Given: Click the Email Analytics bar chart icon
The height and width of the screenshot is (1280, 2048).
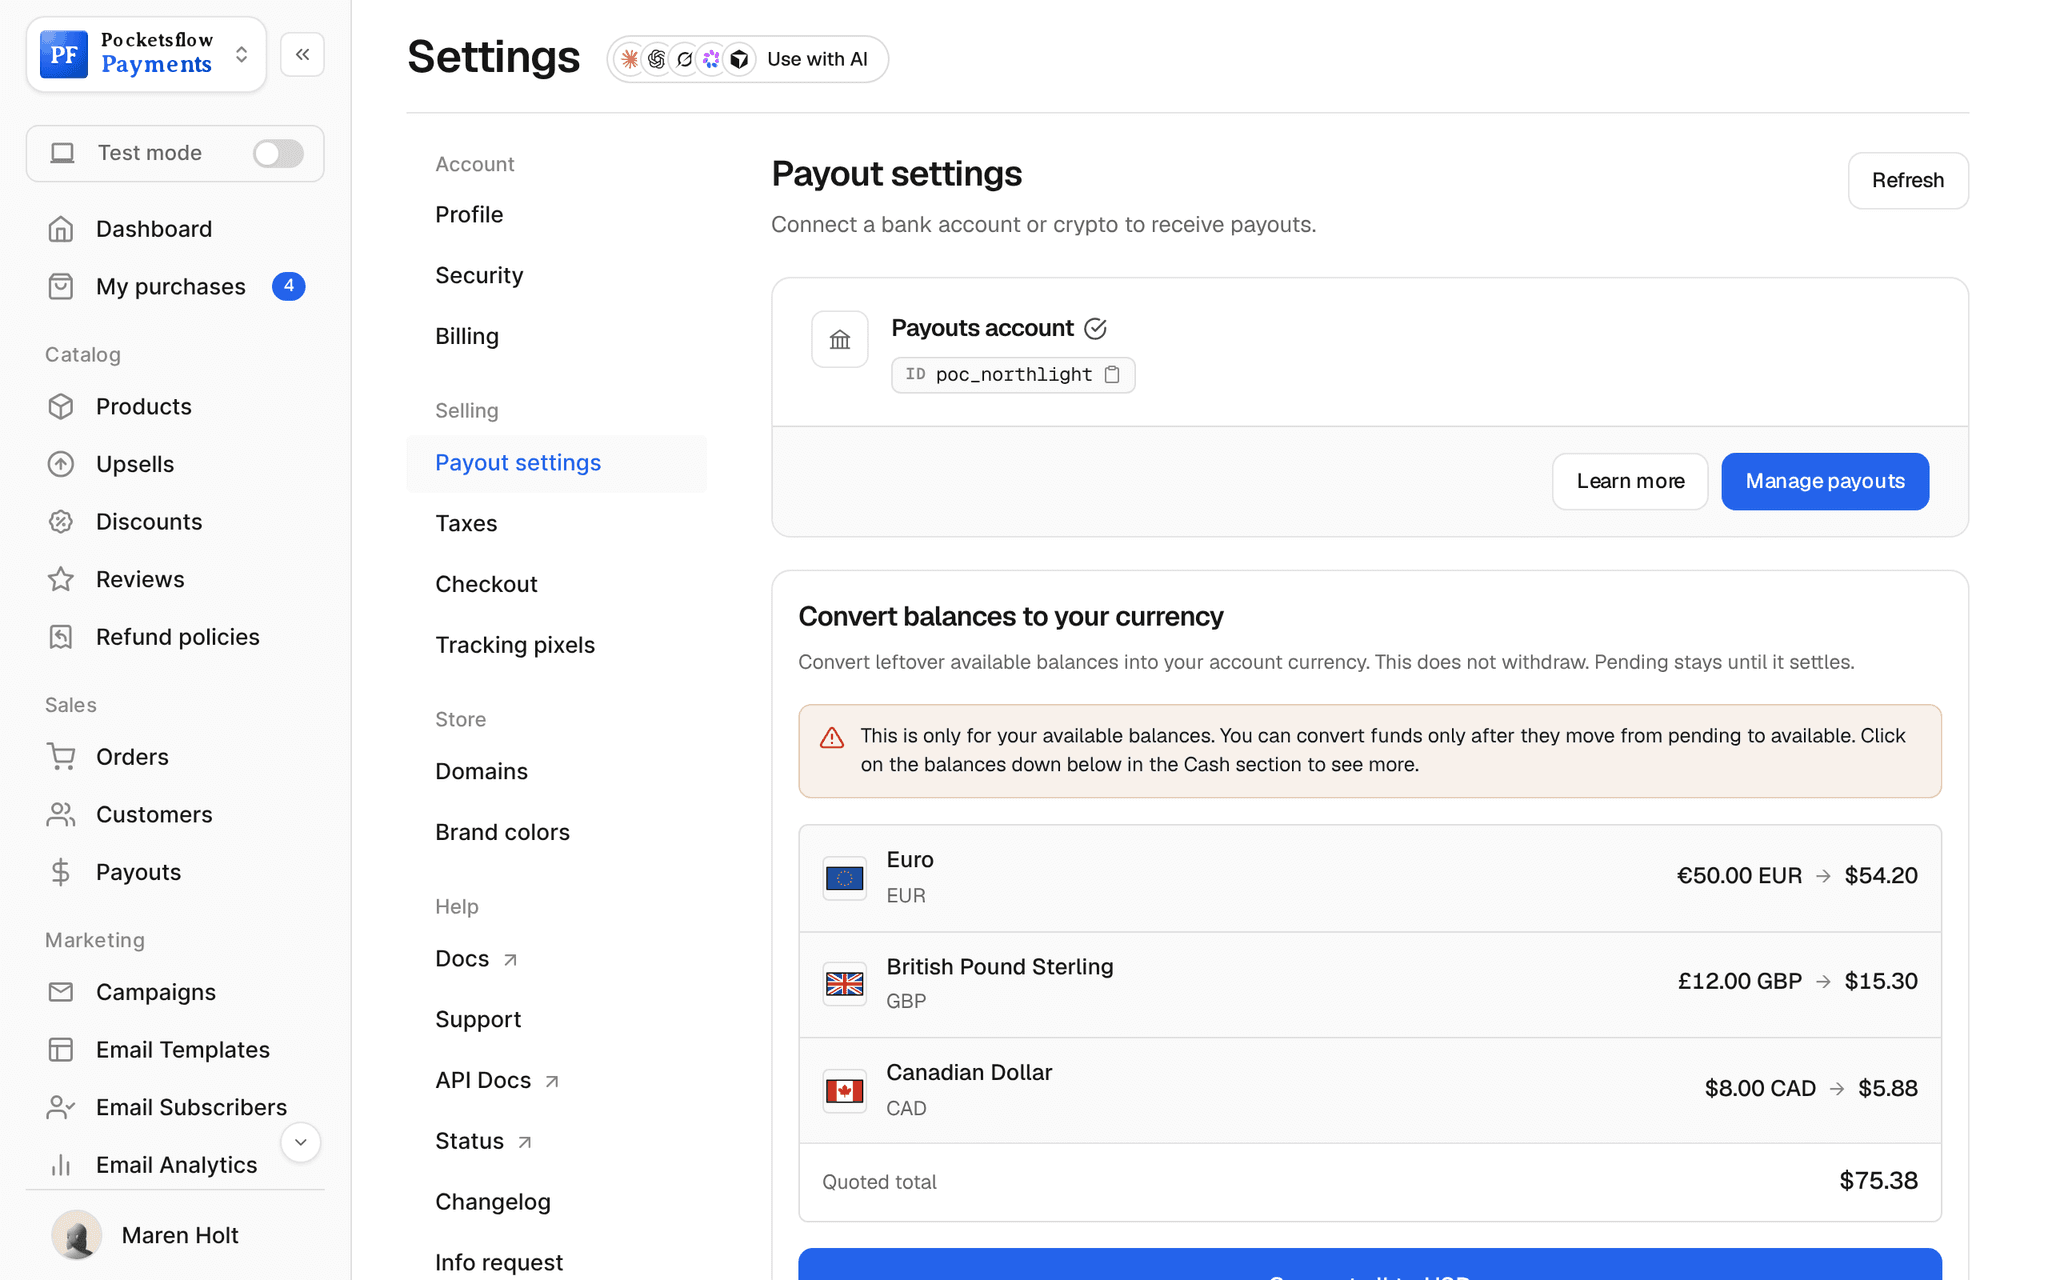Looking at the screenshot, I should (61, 1165).
